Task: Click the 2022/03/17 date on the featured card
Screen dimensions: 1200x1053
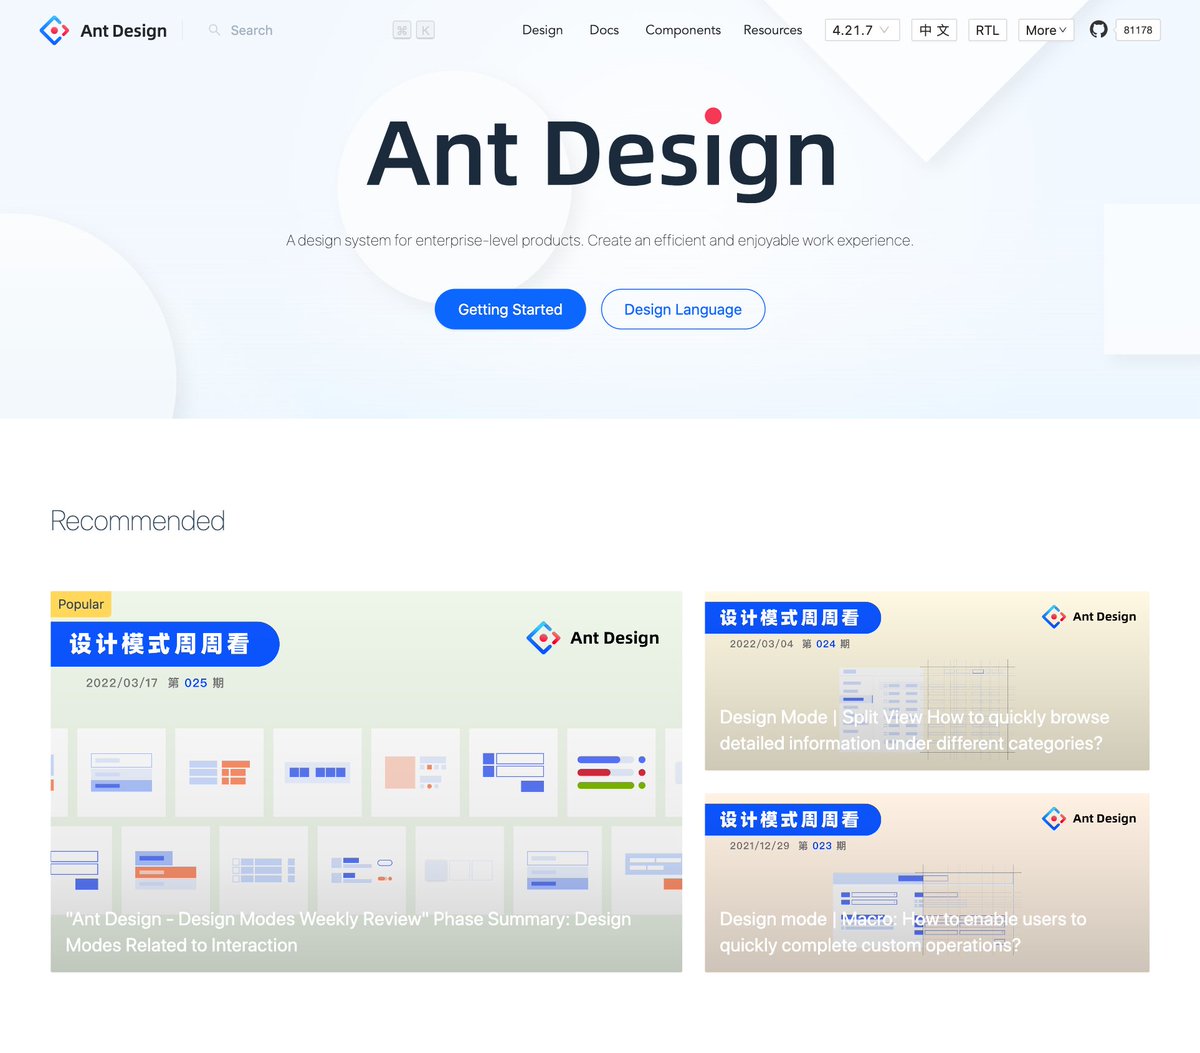Action: click(122, 683)
